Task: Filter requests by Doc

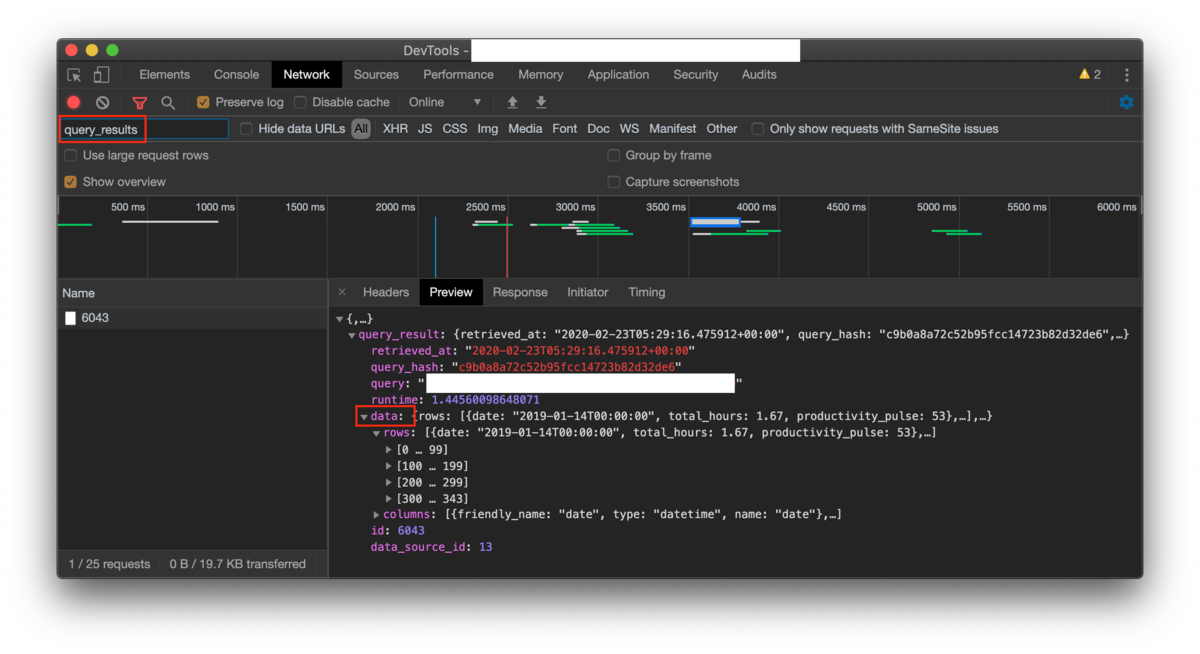Action: click(598, 129)
